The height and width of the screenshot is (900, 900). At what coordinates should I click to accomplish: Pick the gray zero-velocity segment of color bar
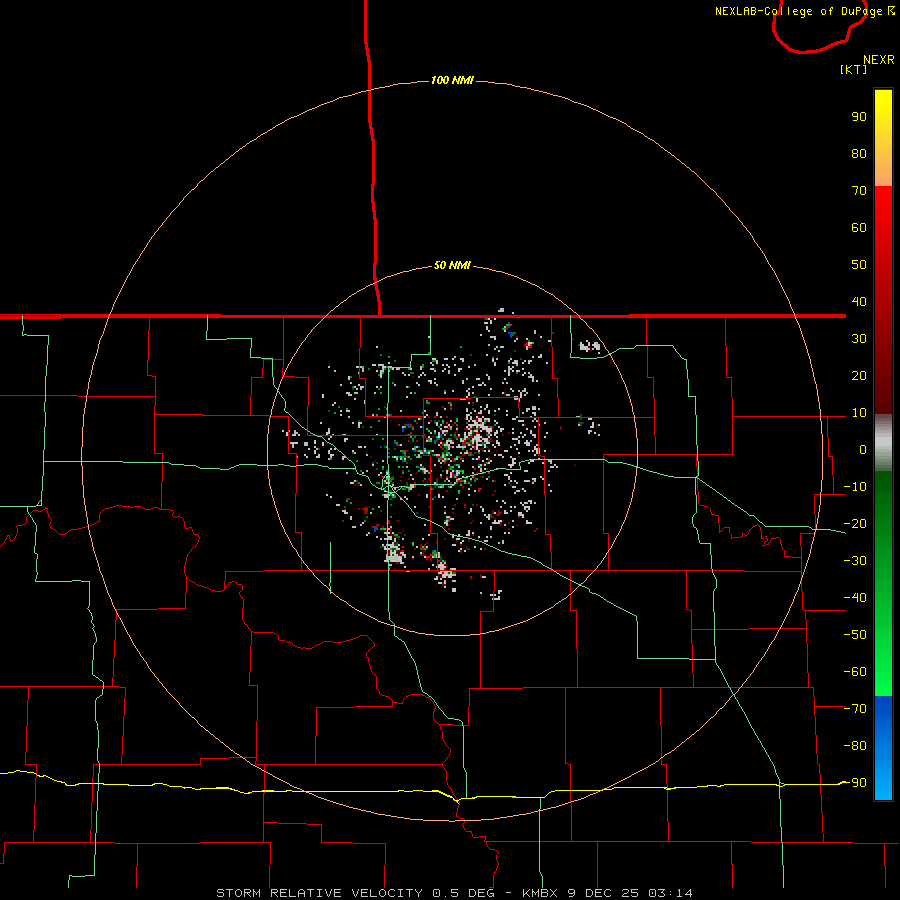point(883,443)
